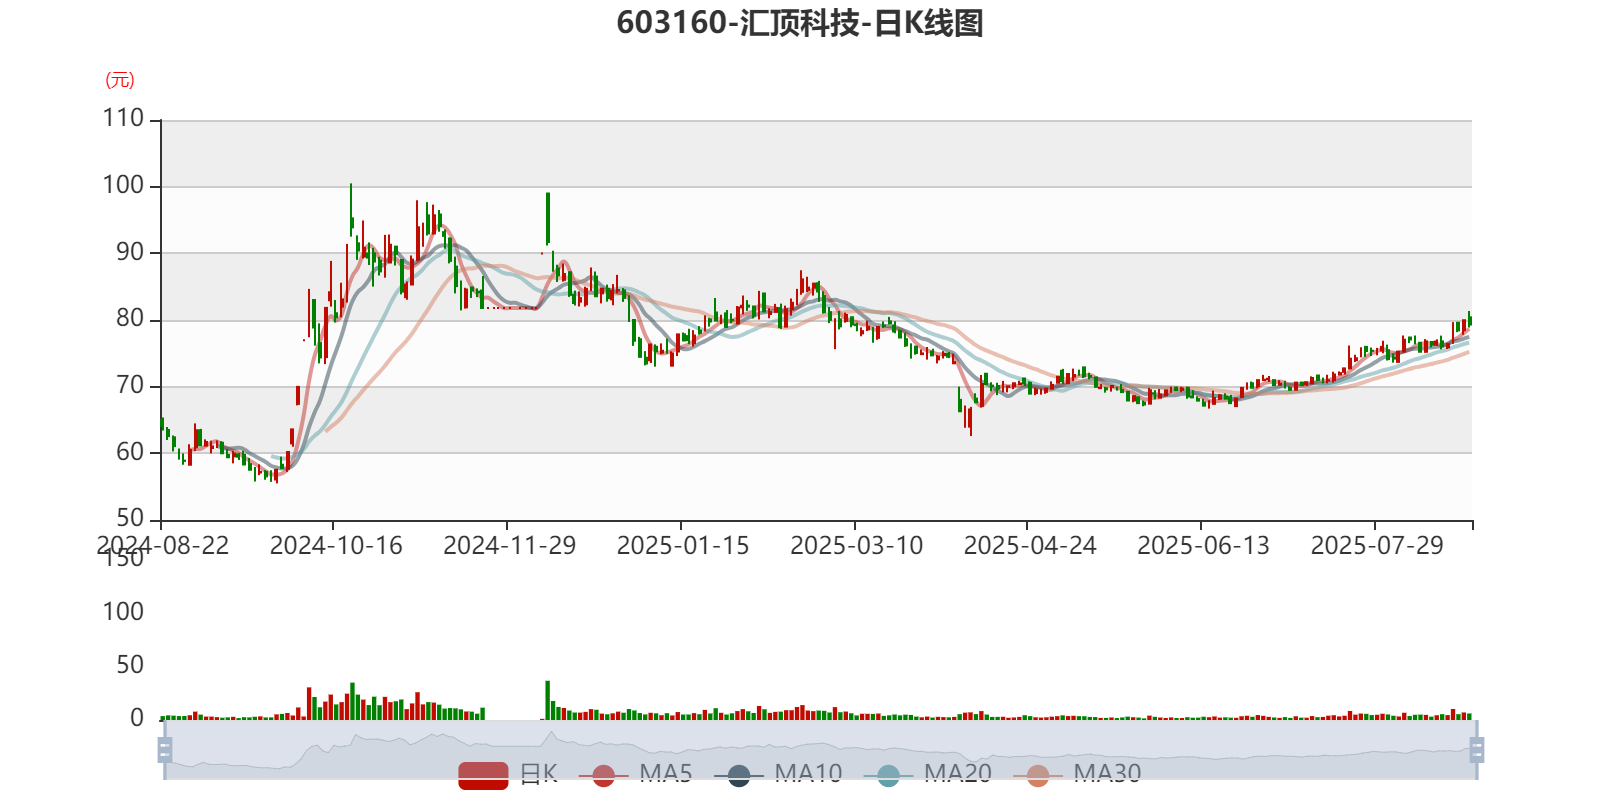Viewport: 1600px width, 800px height.
Task: Grab the right data zoom slider handle
Action: [1476, 749]
